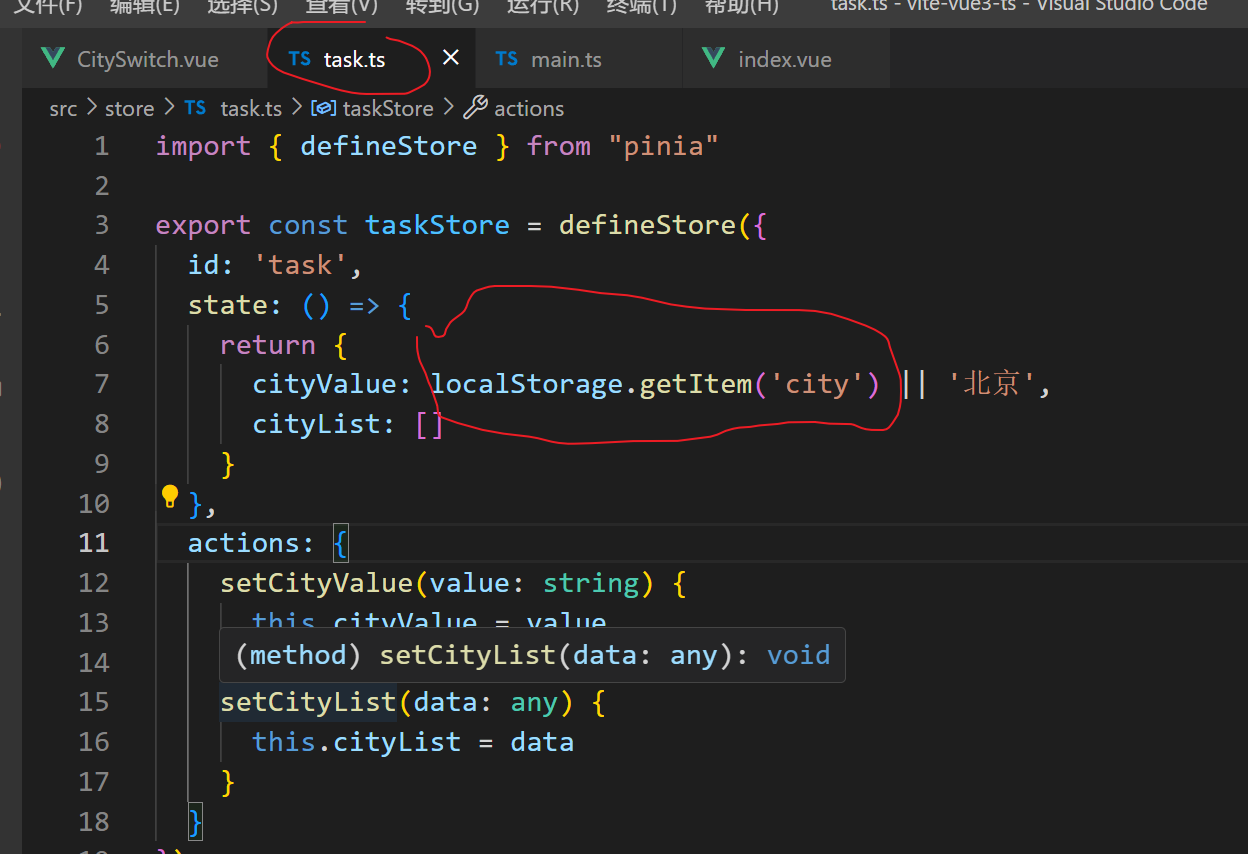
Task: Click the cityValue property on line 7
Action: point(325,384)
